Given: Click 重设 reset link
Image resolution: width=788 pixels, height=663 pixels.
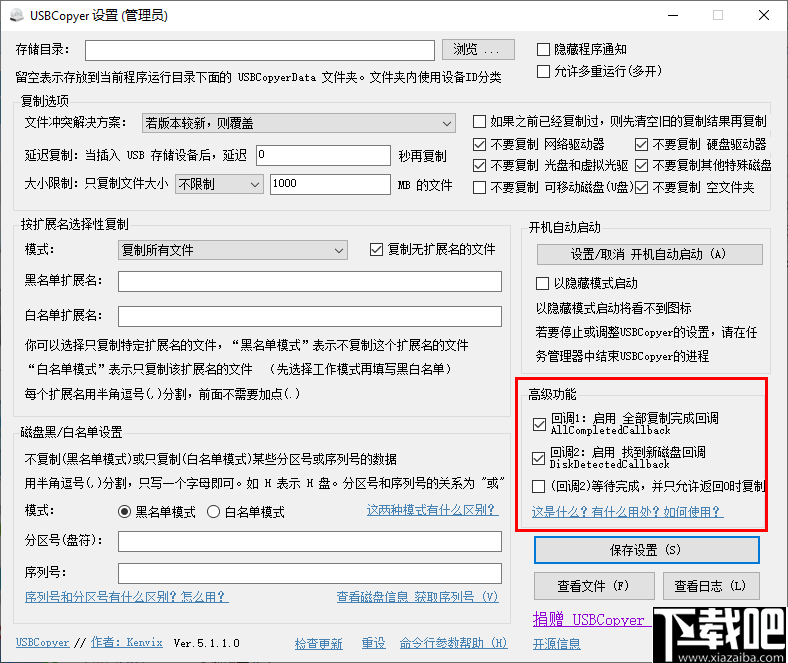Looking at the screenshot, I should [x=373, y=643].
